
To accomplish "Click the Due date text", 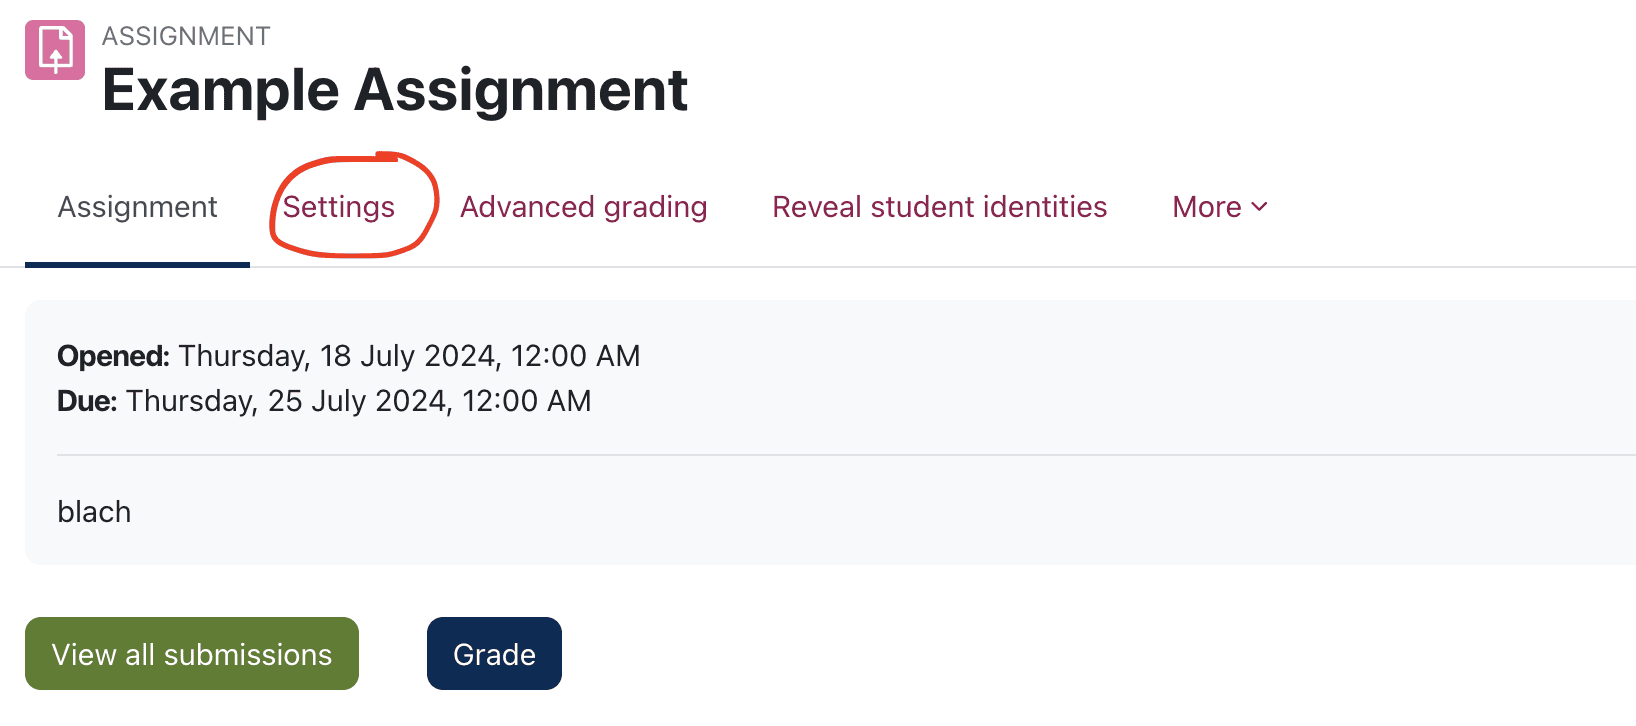I will (324, 400).
